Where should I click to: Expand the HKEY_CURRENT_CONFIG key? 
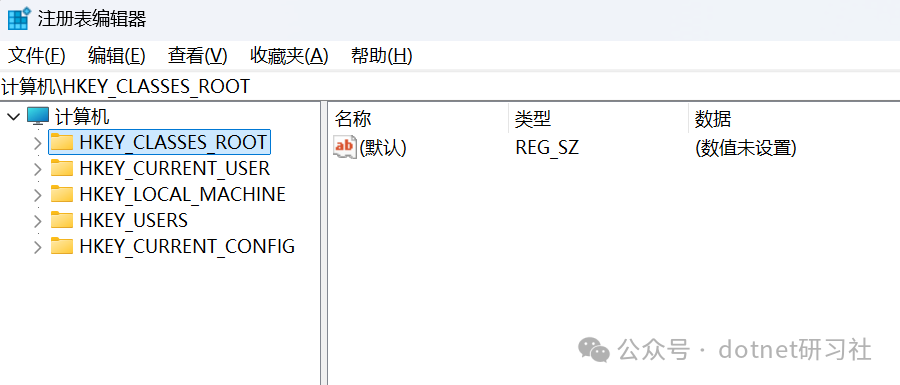tap(38, 247)
